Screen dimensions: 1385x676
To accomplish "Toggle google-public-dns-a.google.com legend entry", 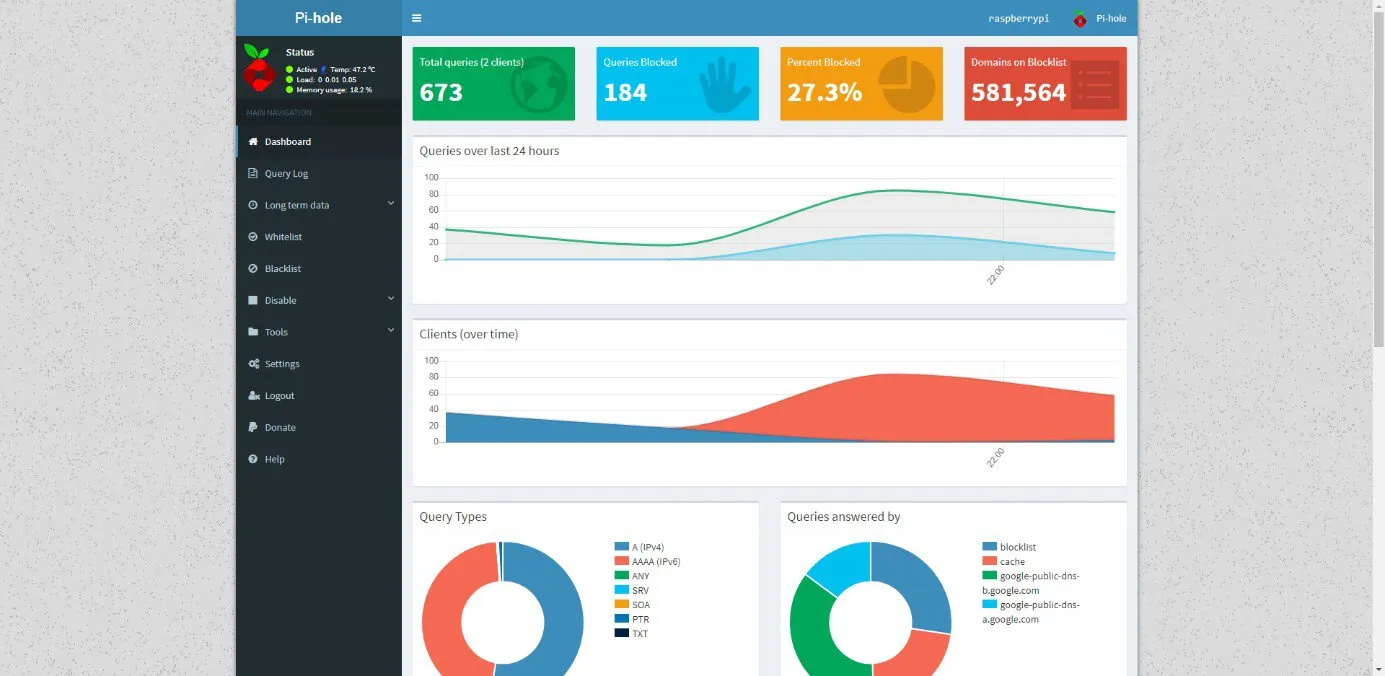I will point(1031,612).
